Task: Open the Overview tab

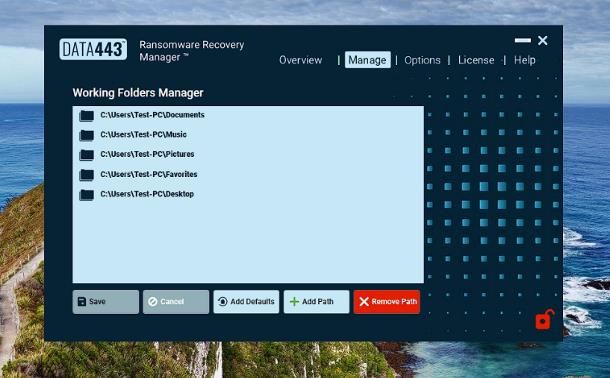Action: [301, 60]
